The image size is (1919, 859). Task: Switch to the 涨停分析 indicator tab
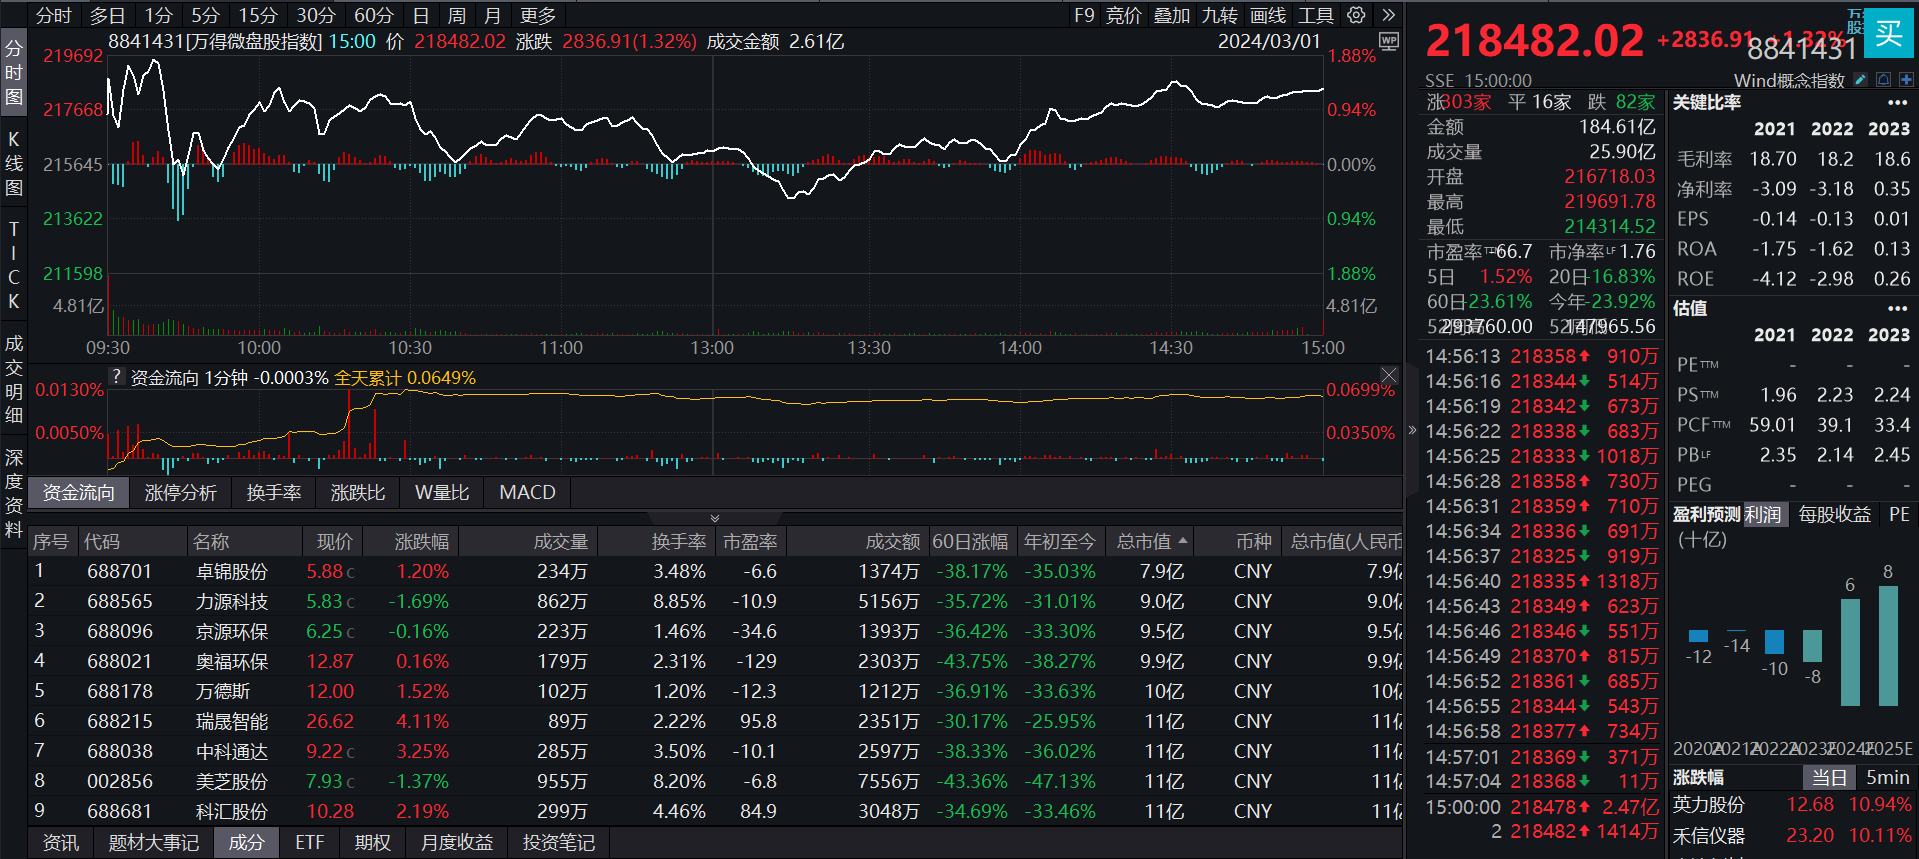(x=180, y=492)
